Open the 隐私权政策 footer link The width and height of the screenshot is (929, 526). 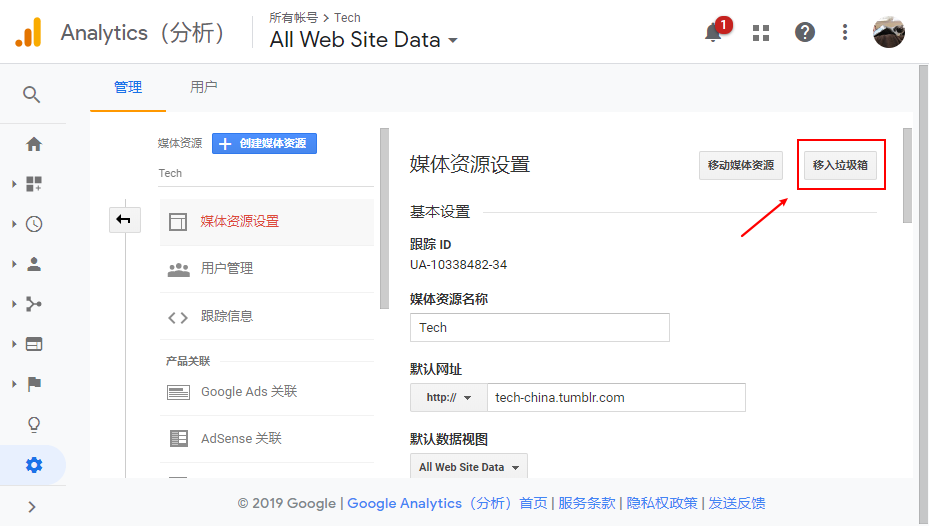[x=662, y=503]
